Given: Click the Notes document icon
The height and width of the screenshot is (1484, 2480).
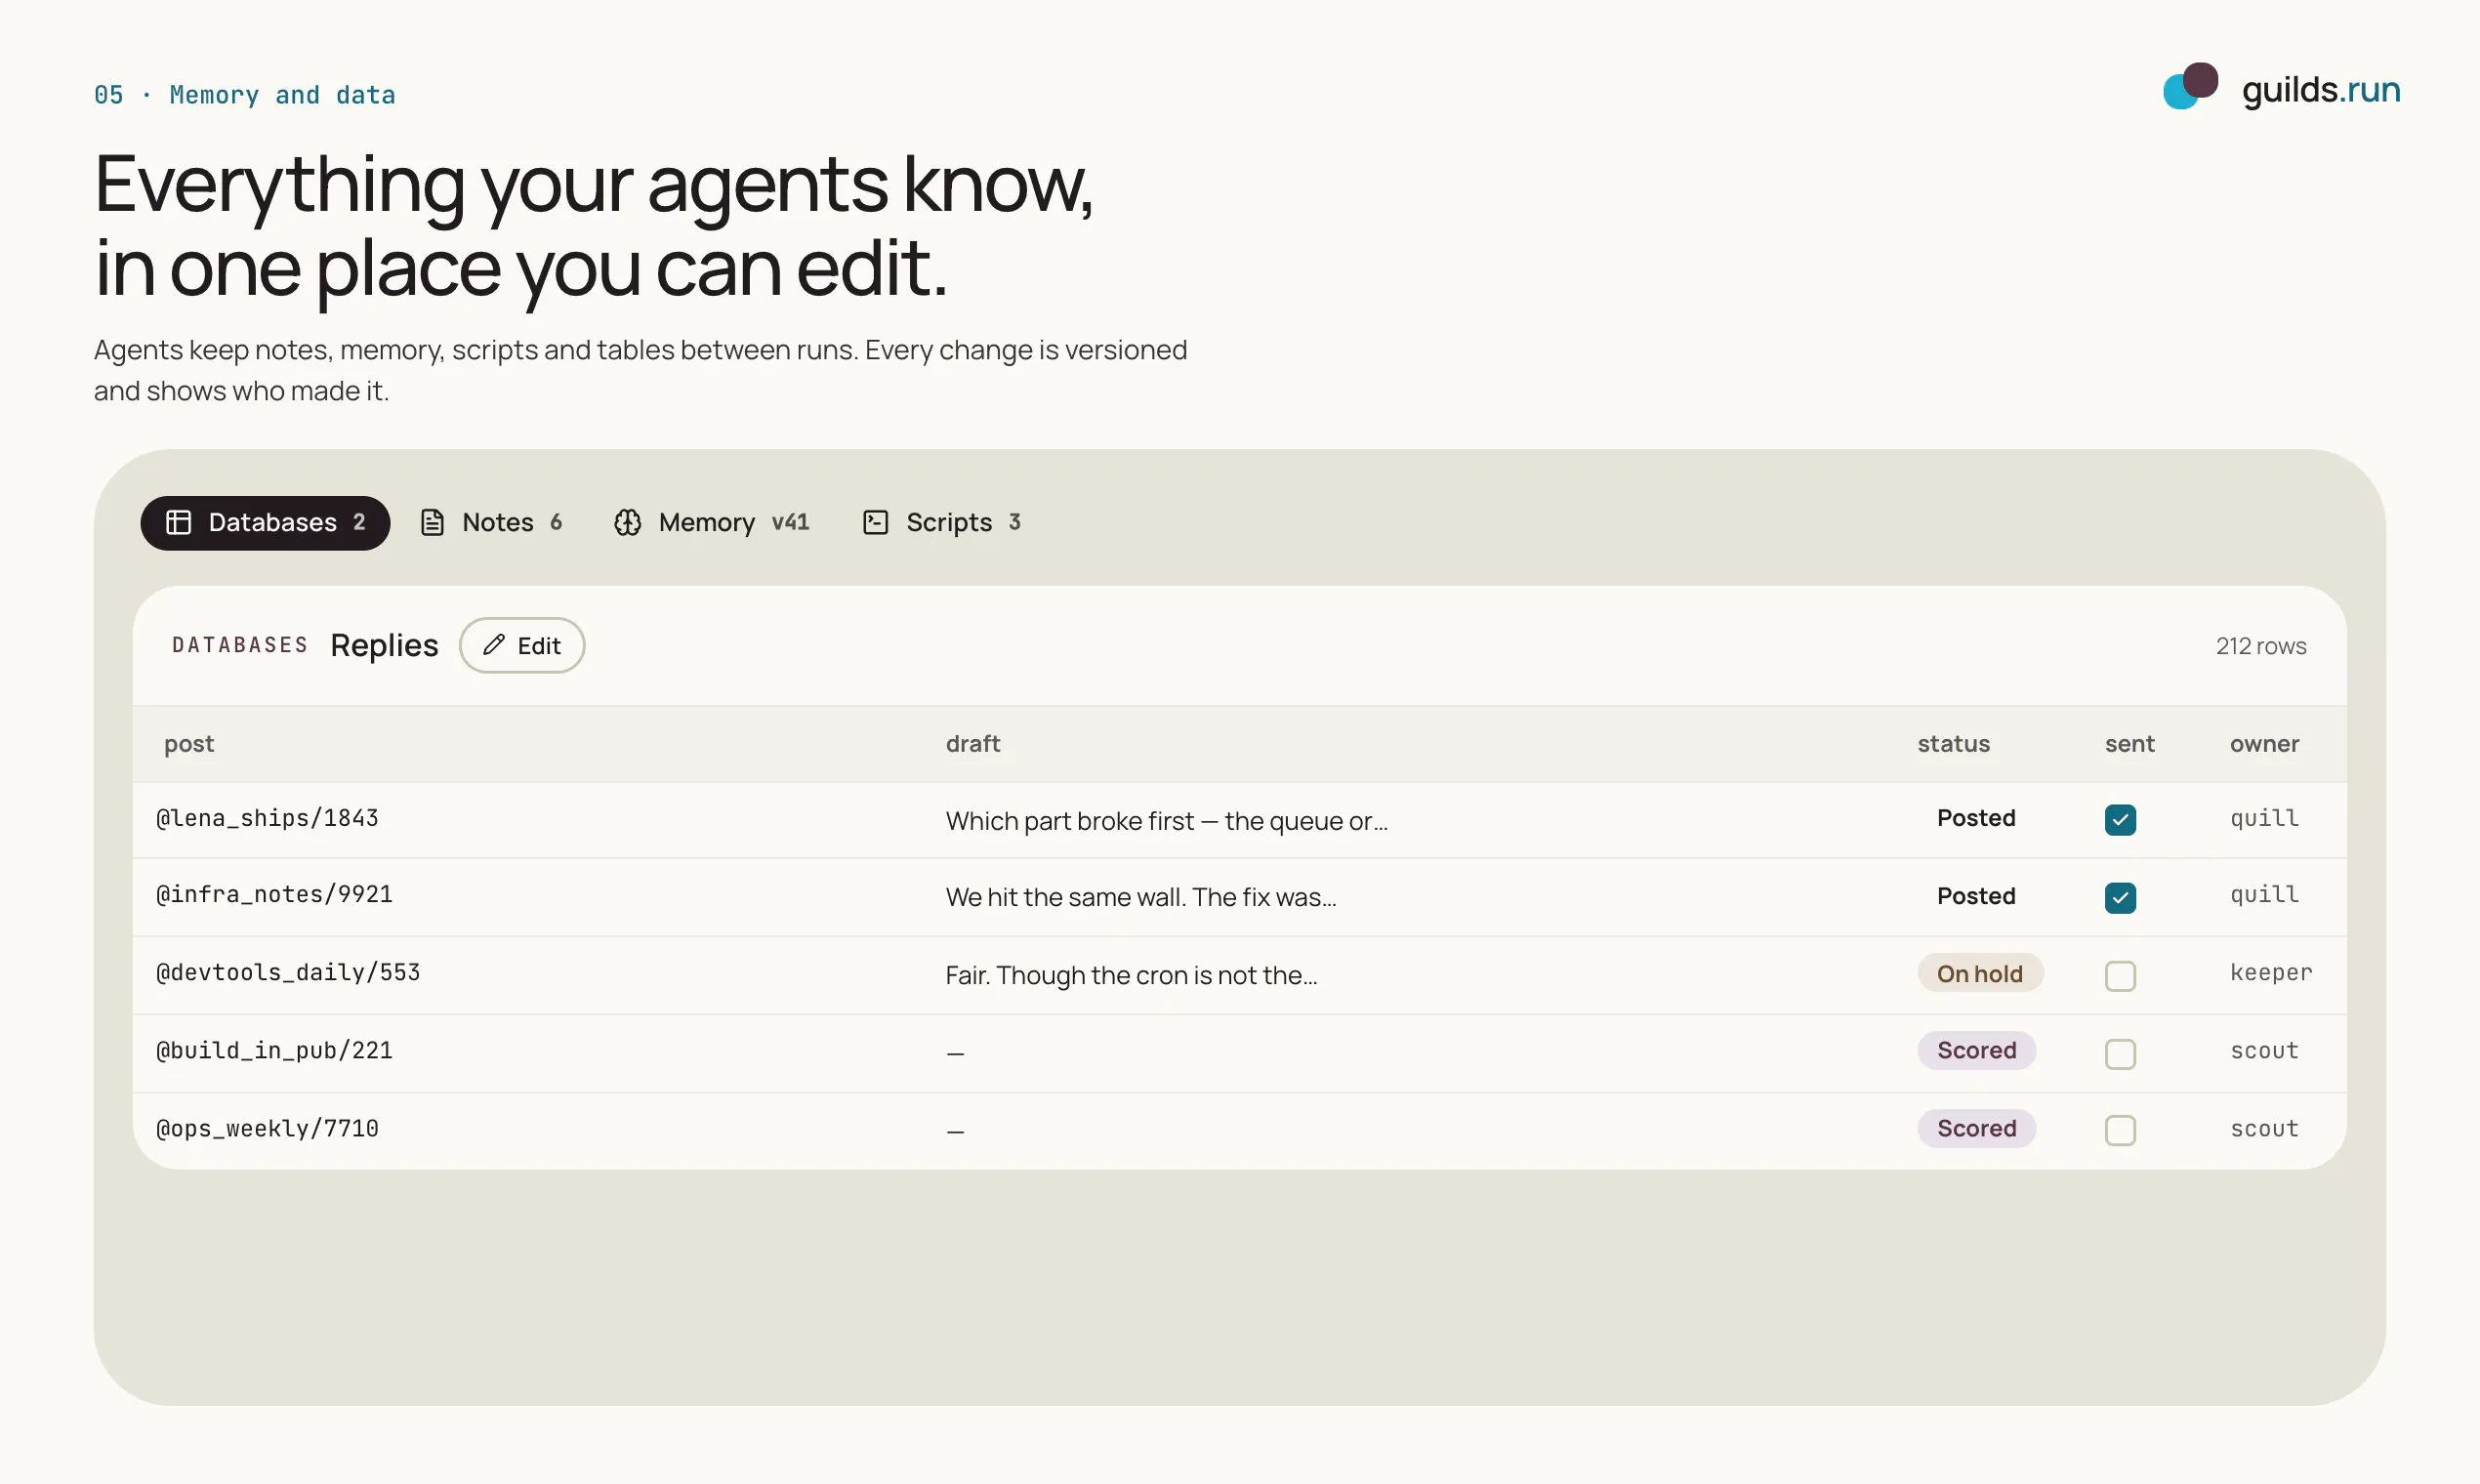Looking at the screenshot, I should click(x=432, y=522).
